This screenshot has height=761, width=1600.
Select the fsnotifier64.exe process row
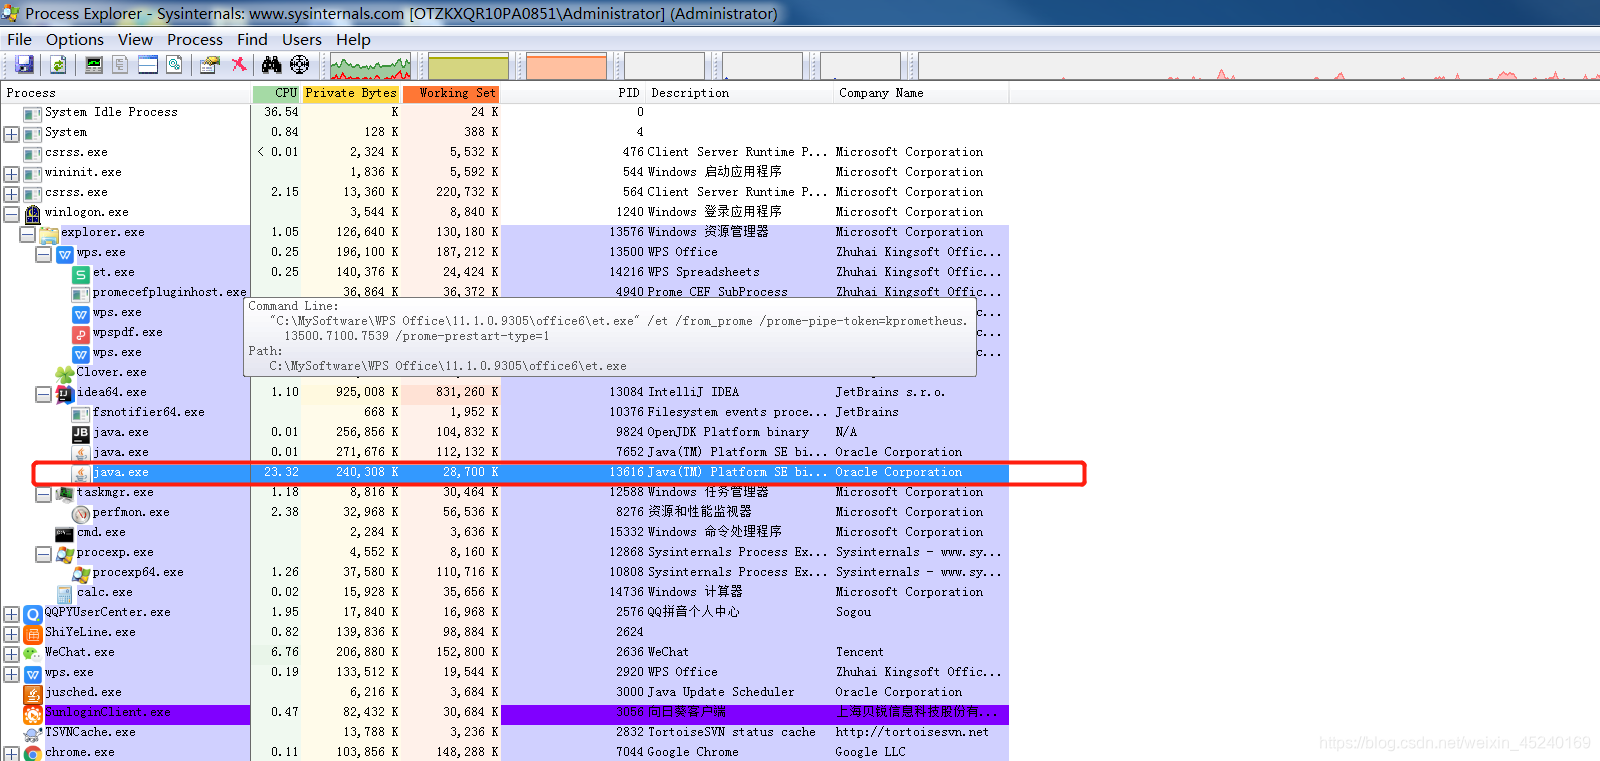(x=505, y=412)
